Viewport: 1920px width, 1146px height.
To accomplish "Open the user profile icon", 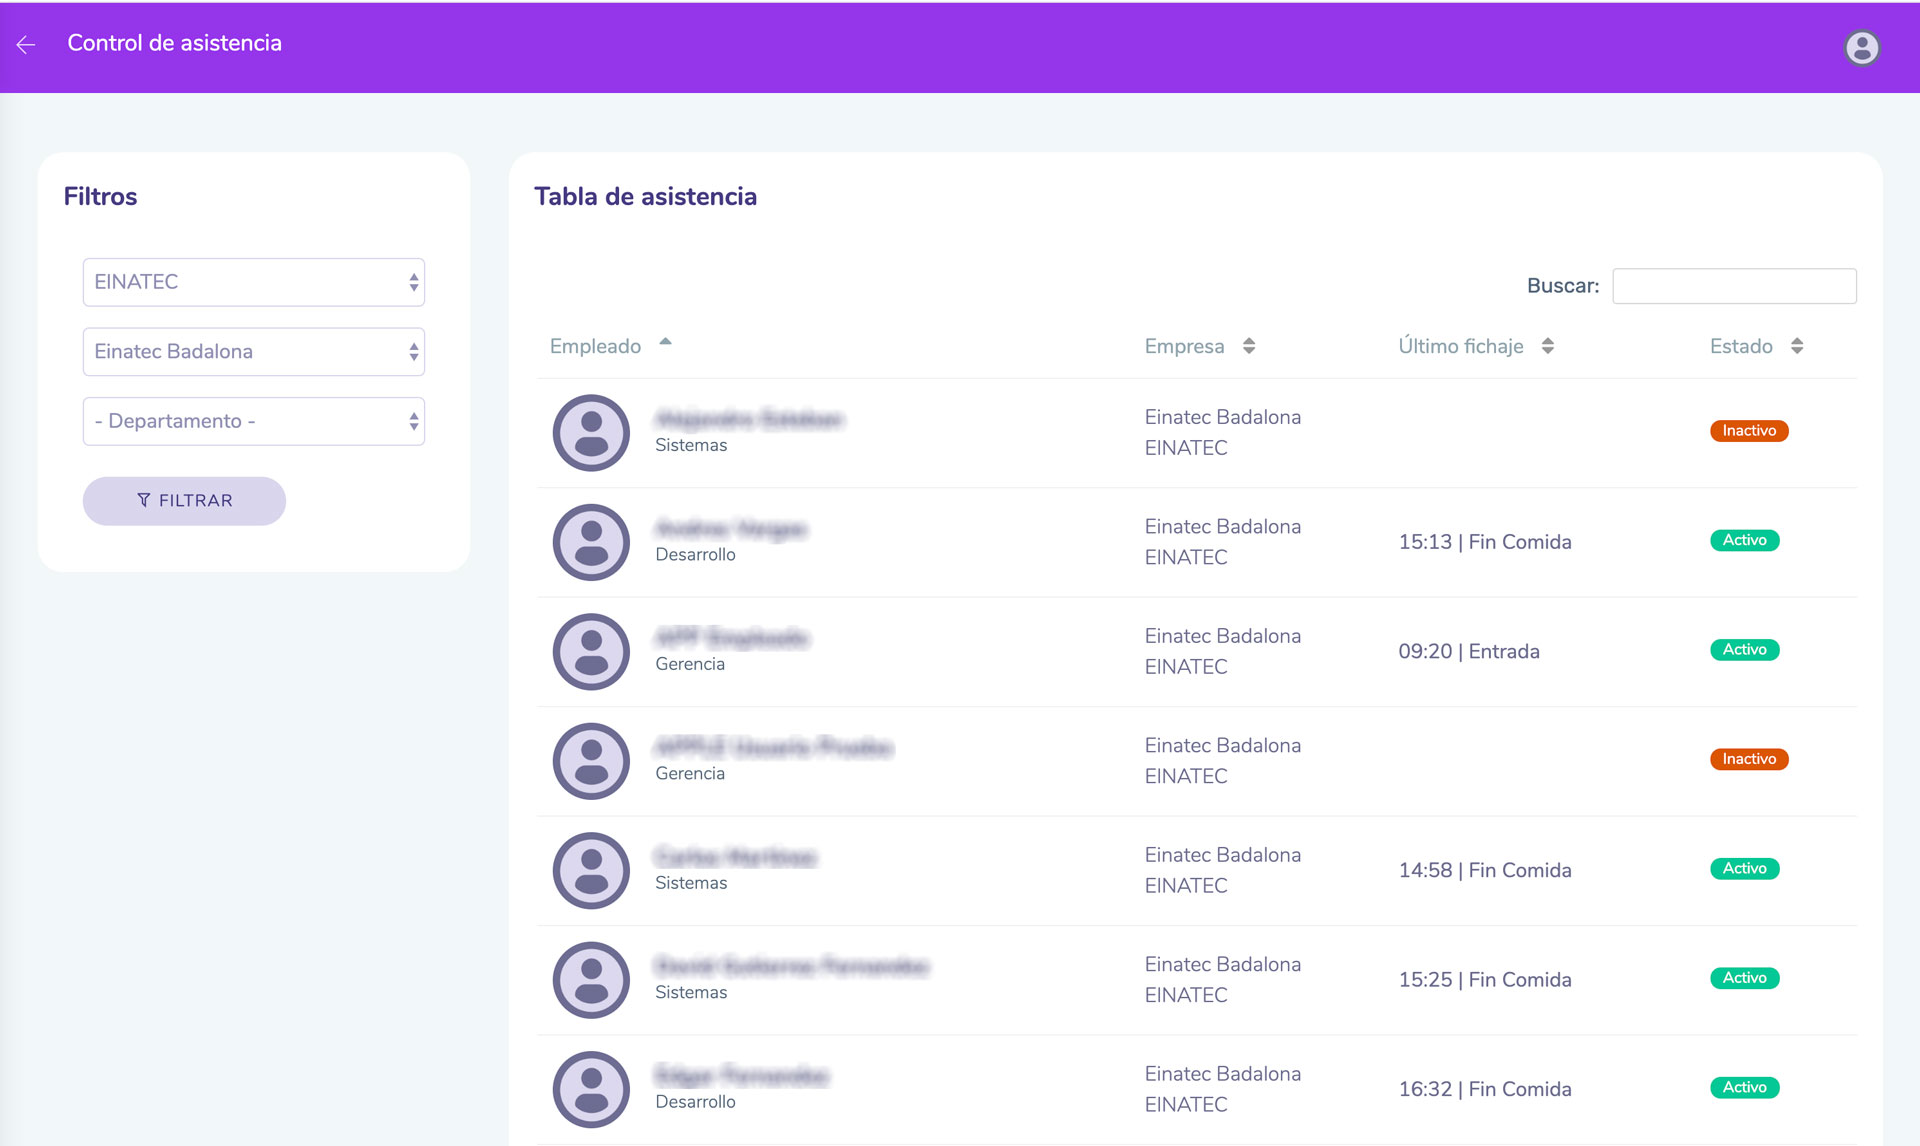I will (x=1861, y=47).
